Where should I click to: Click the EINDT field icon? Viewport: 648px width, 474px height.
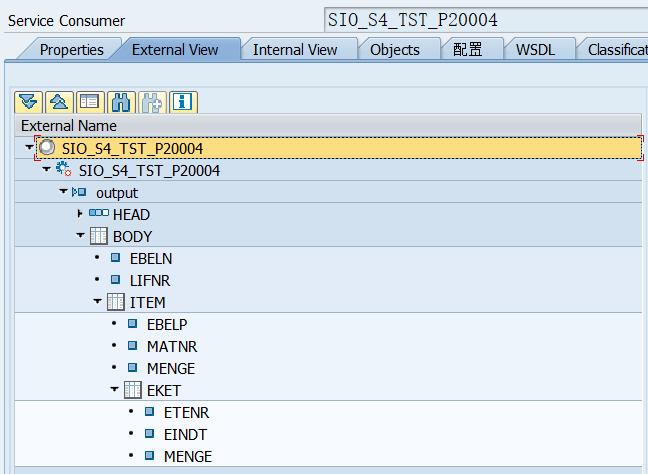click(x=149, y=434)
